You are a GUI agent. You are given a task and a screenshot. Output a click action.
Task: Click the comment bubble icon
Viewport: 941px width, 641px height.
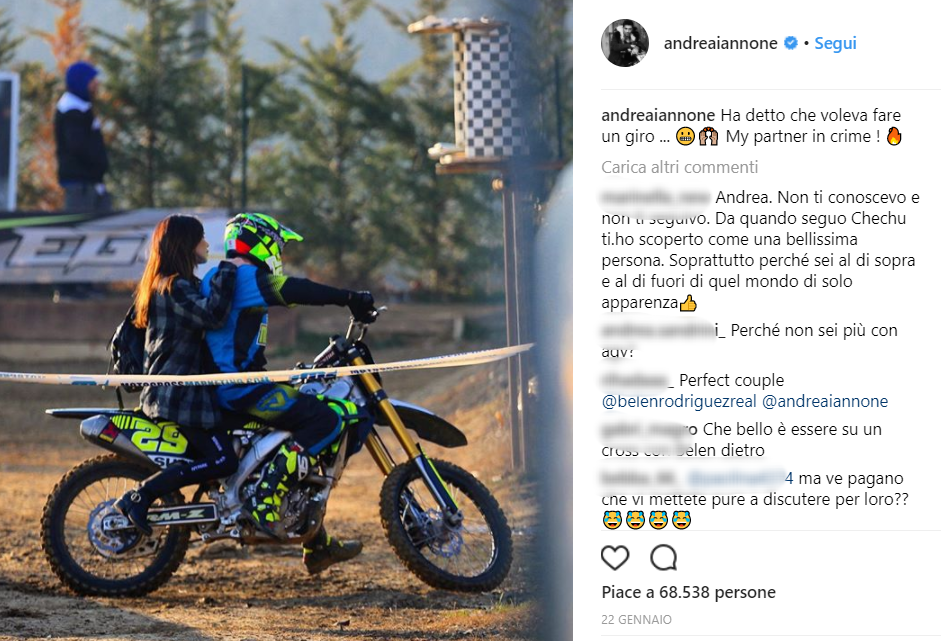click(664, 558)
